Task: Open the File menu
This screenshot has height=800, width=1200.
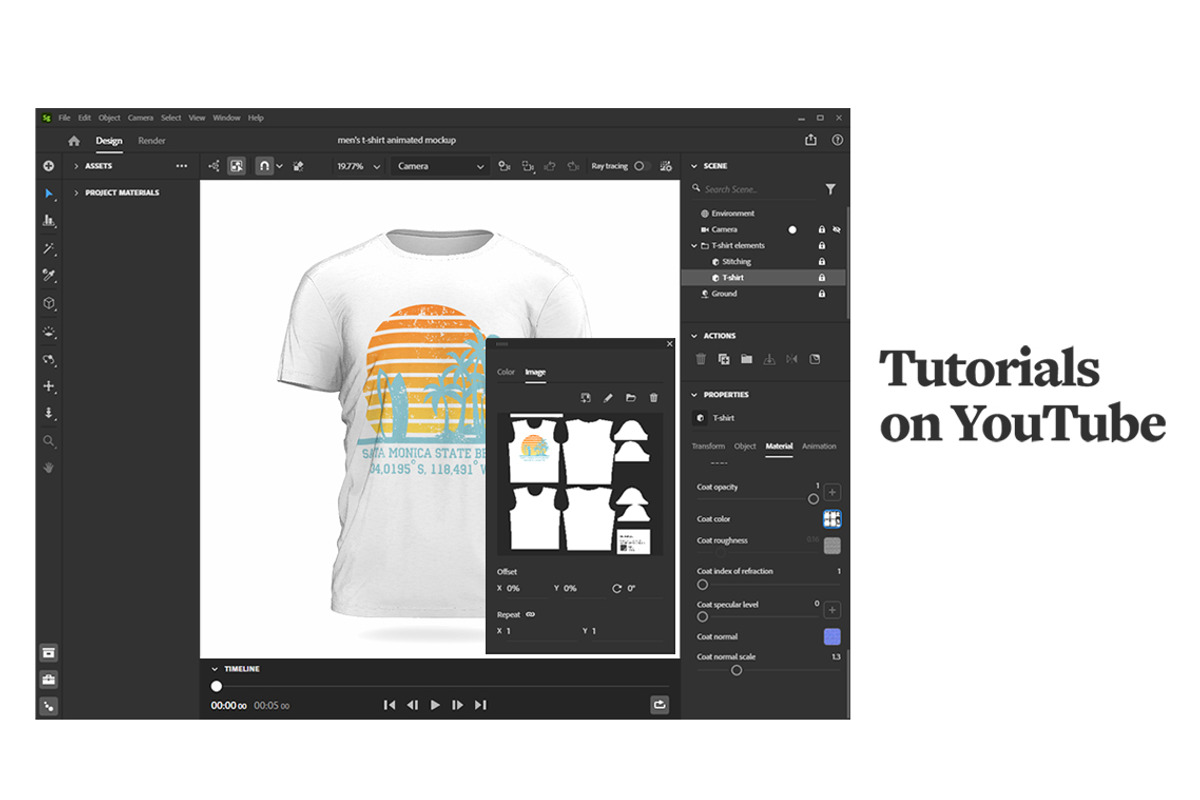Action: [64, 118]
